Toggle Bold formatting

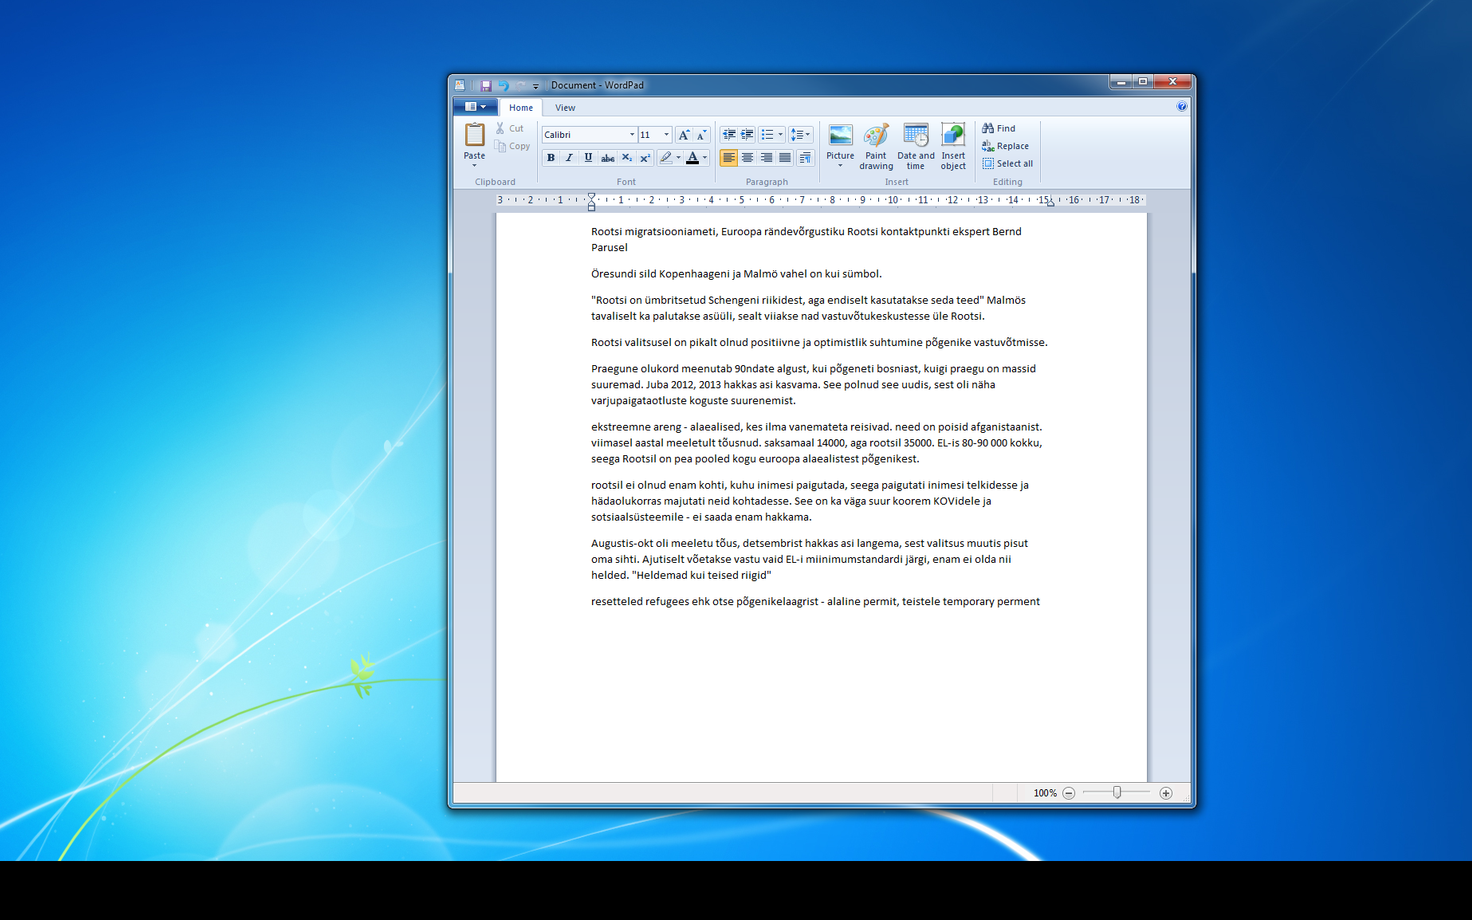click(x=550, y=158)
